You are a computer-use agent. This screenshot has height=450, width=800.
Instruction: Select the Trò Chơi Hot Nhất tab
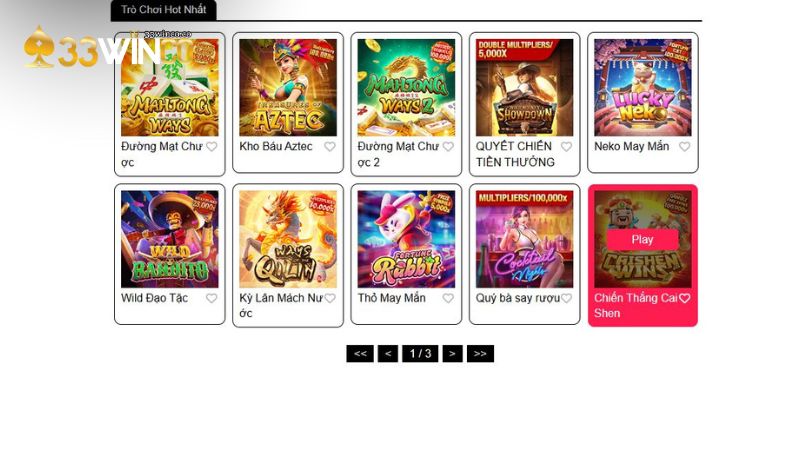[x=163, y=10]
